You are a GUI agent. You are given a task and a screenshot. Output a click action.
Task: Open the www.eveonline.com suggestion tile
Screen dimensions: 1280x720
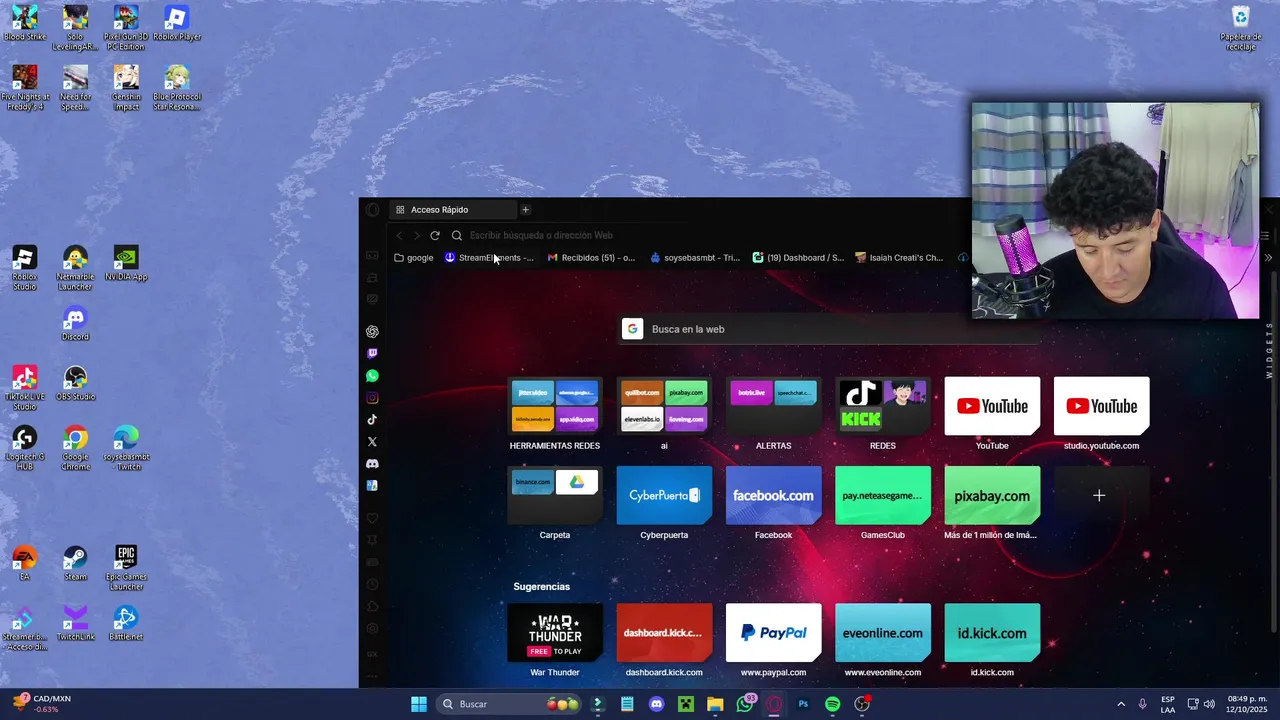click(882, 632)
